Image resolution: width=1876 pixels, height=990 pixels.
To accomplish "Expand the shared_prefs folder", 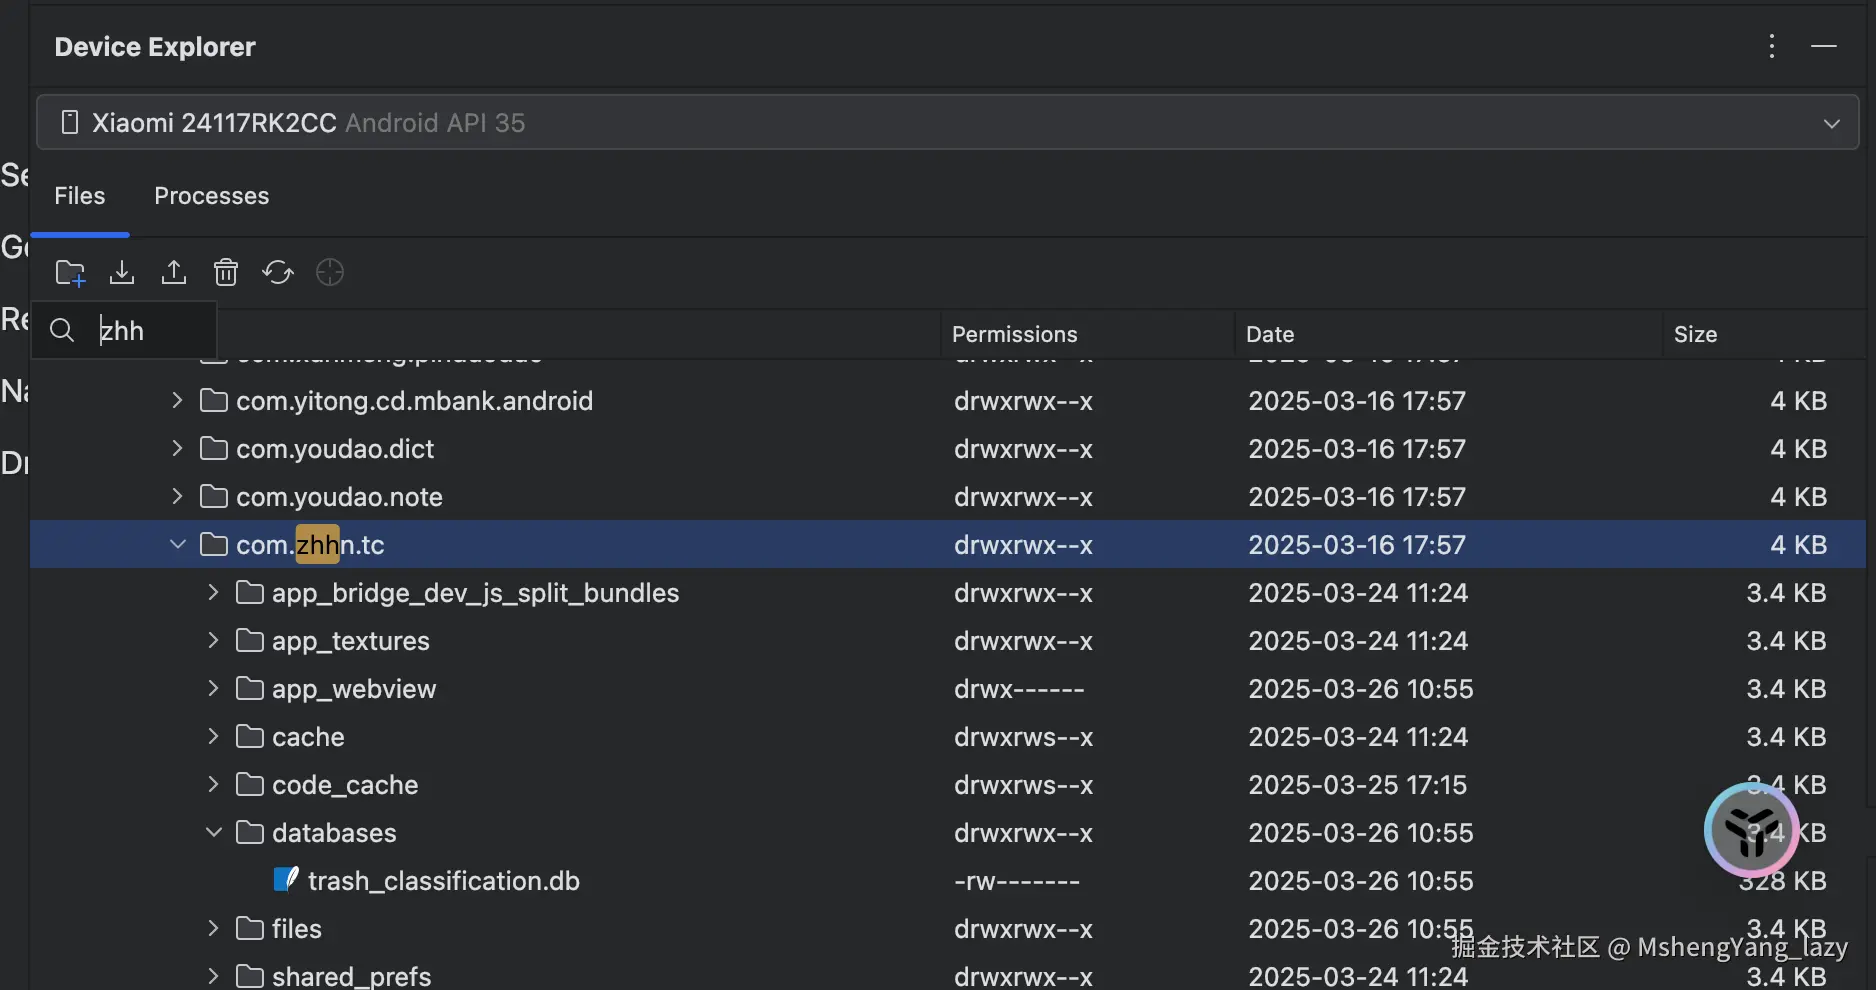I will pyautogui.click(x=213, y=975).
